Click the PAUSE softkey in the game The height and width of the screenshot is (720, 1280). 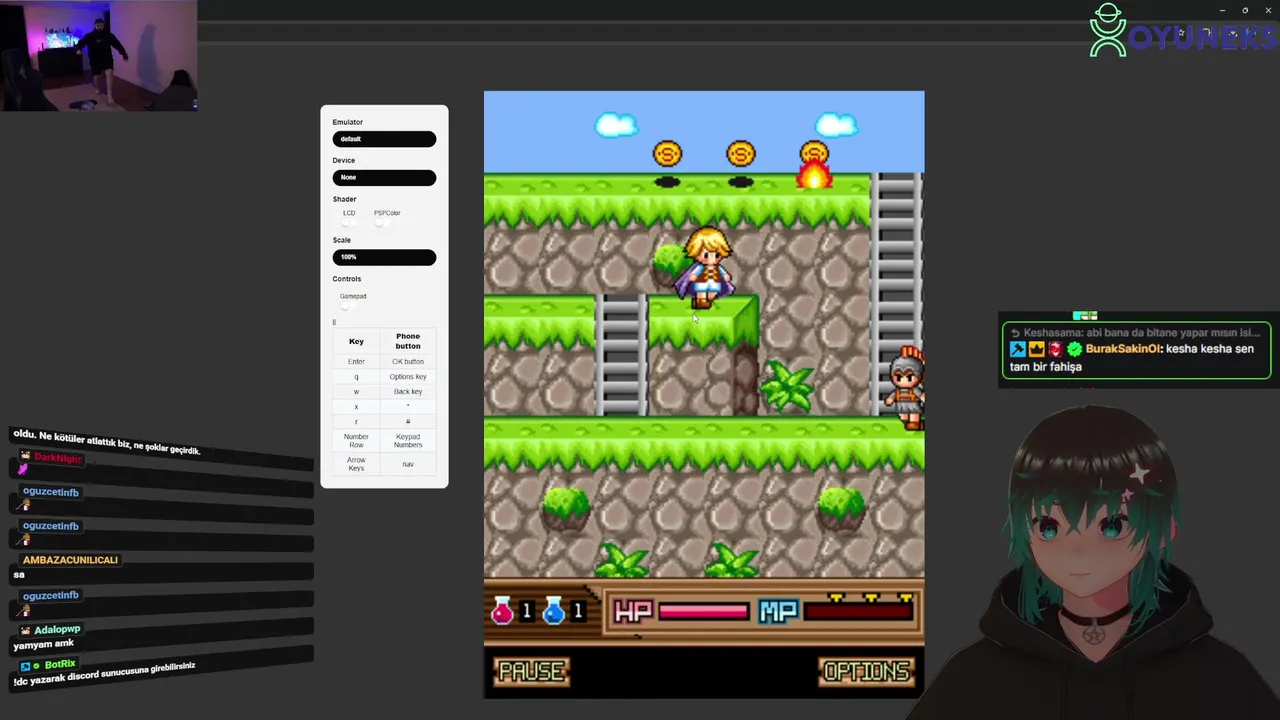click(x=532, y=671)
